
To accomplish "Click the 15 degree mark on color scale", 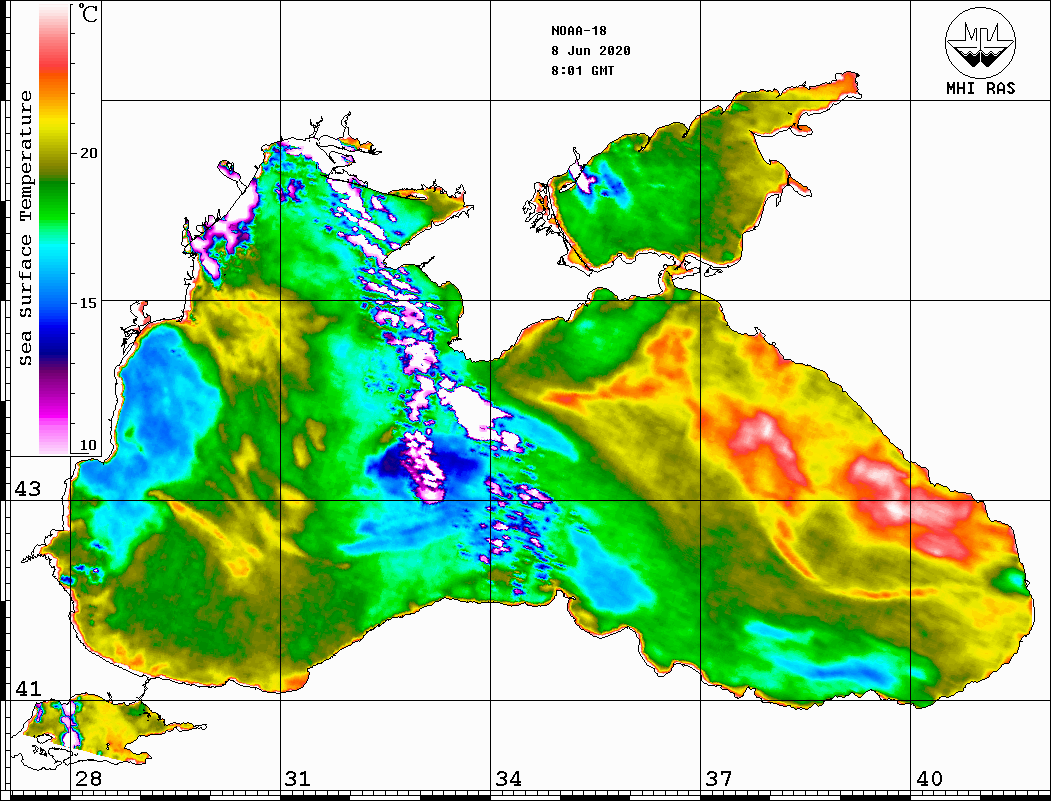I will (89, 302).
